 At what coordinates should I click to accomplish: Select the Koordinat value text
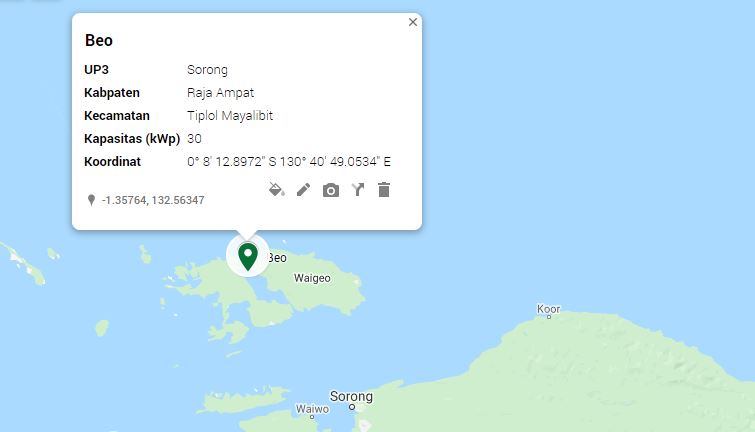pyautogui.click(x=289, y=162)
